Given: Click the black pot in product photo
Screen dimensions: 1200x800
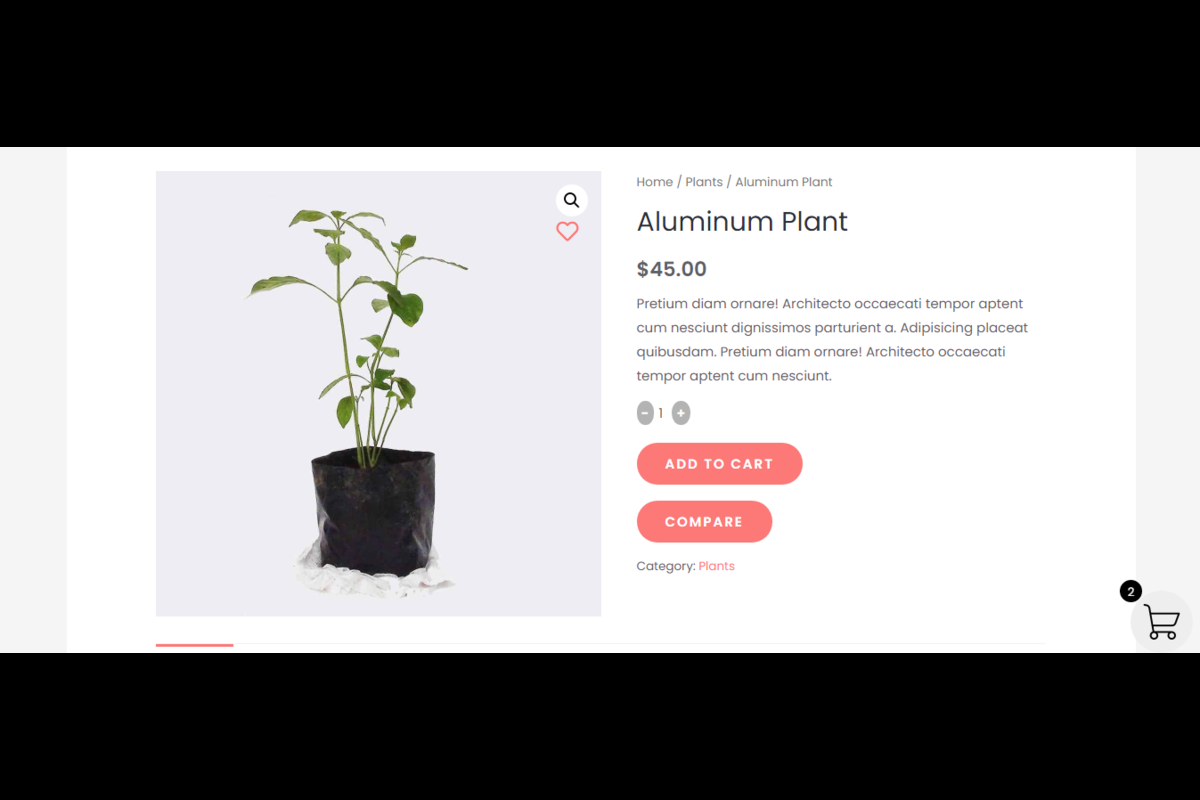Looking at the screenshot, I should (372, 515).
